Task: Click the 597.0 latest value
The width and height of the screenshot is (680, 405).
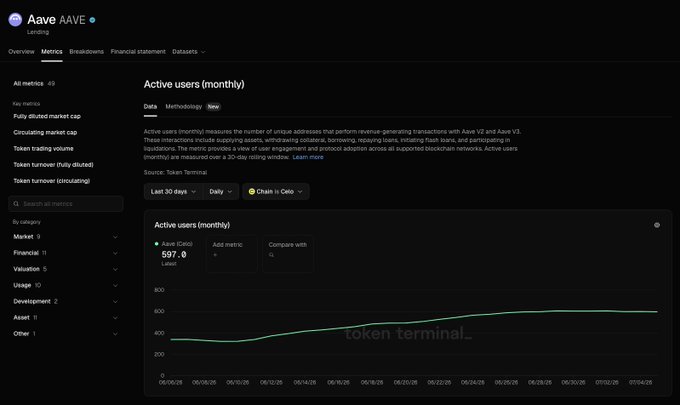Action: [x=174, y=255]
